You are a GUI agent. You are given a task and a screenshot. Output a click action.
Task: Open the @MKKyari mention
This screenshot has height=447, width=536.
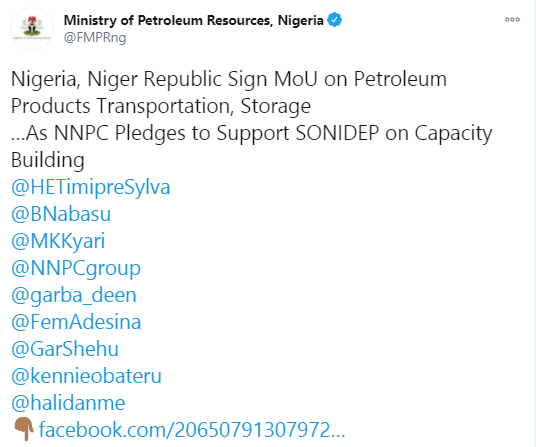tap(58, 241)
